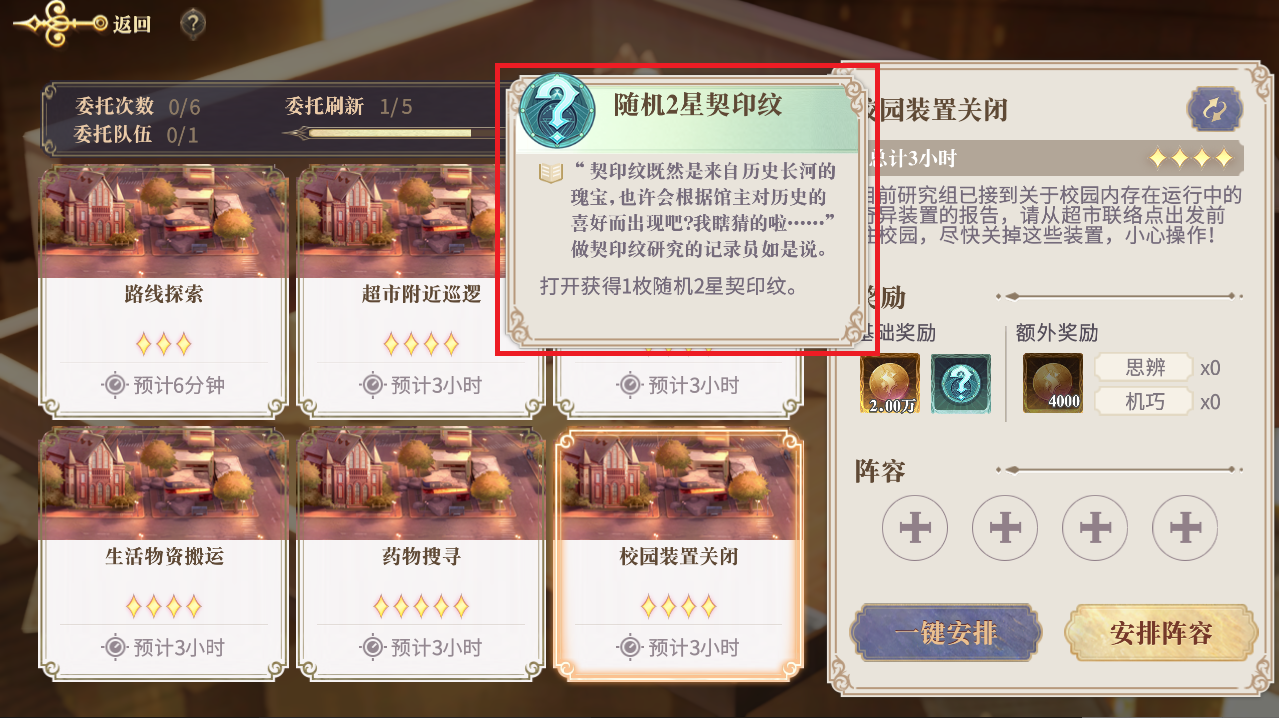Open the question mark help icon
Screen dimensions: 1279x718
point(193,24)
